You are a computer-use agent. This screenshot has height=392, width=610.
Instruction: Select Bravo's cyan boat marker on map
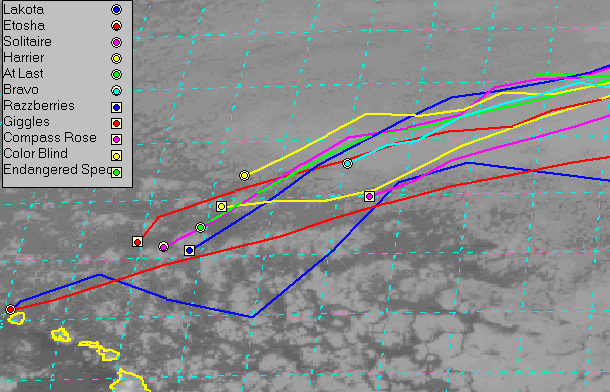click(x=347, y=163)
